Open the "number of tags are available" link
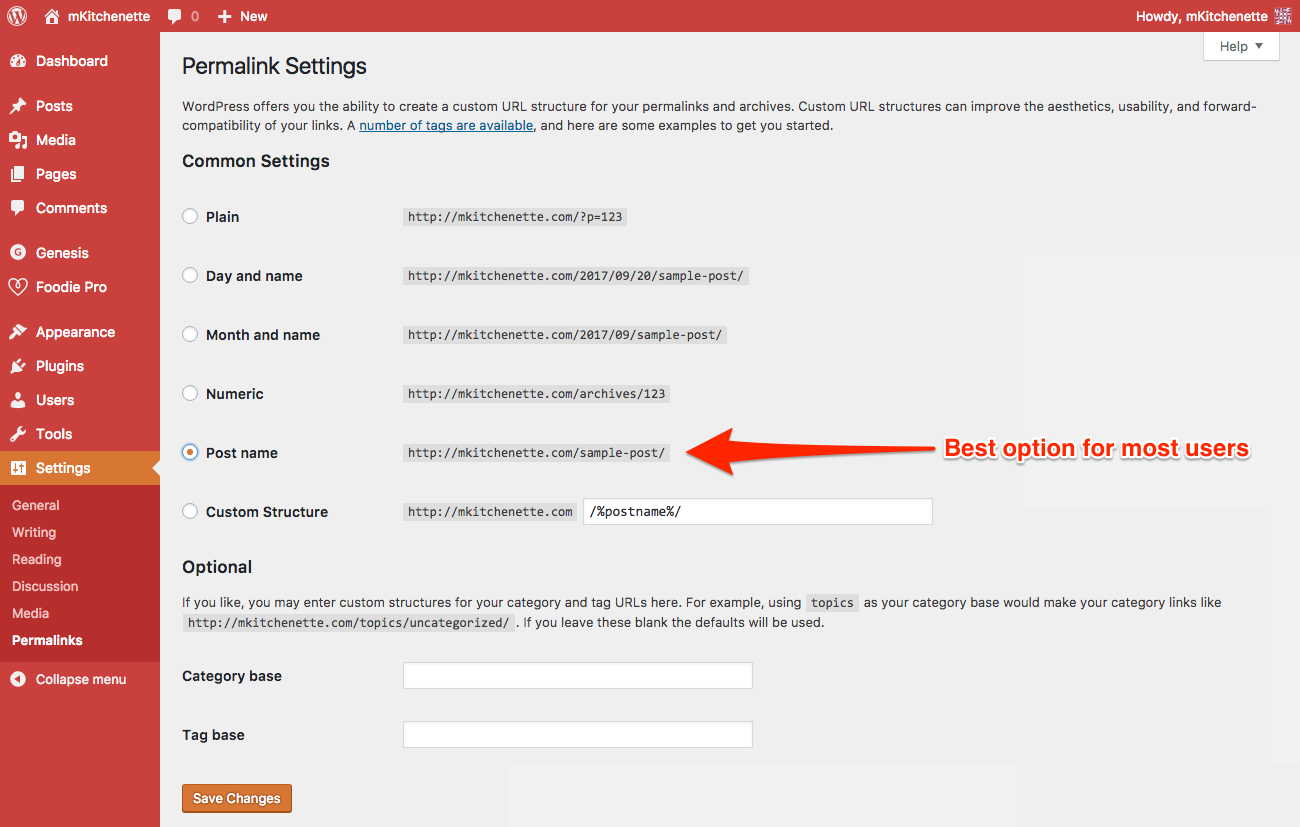 click(x=446, y=126)
